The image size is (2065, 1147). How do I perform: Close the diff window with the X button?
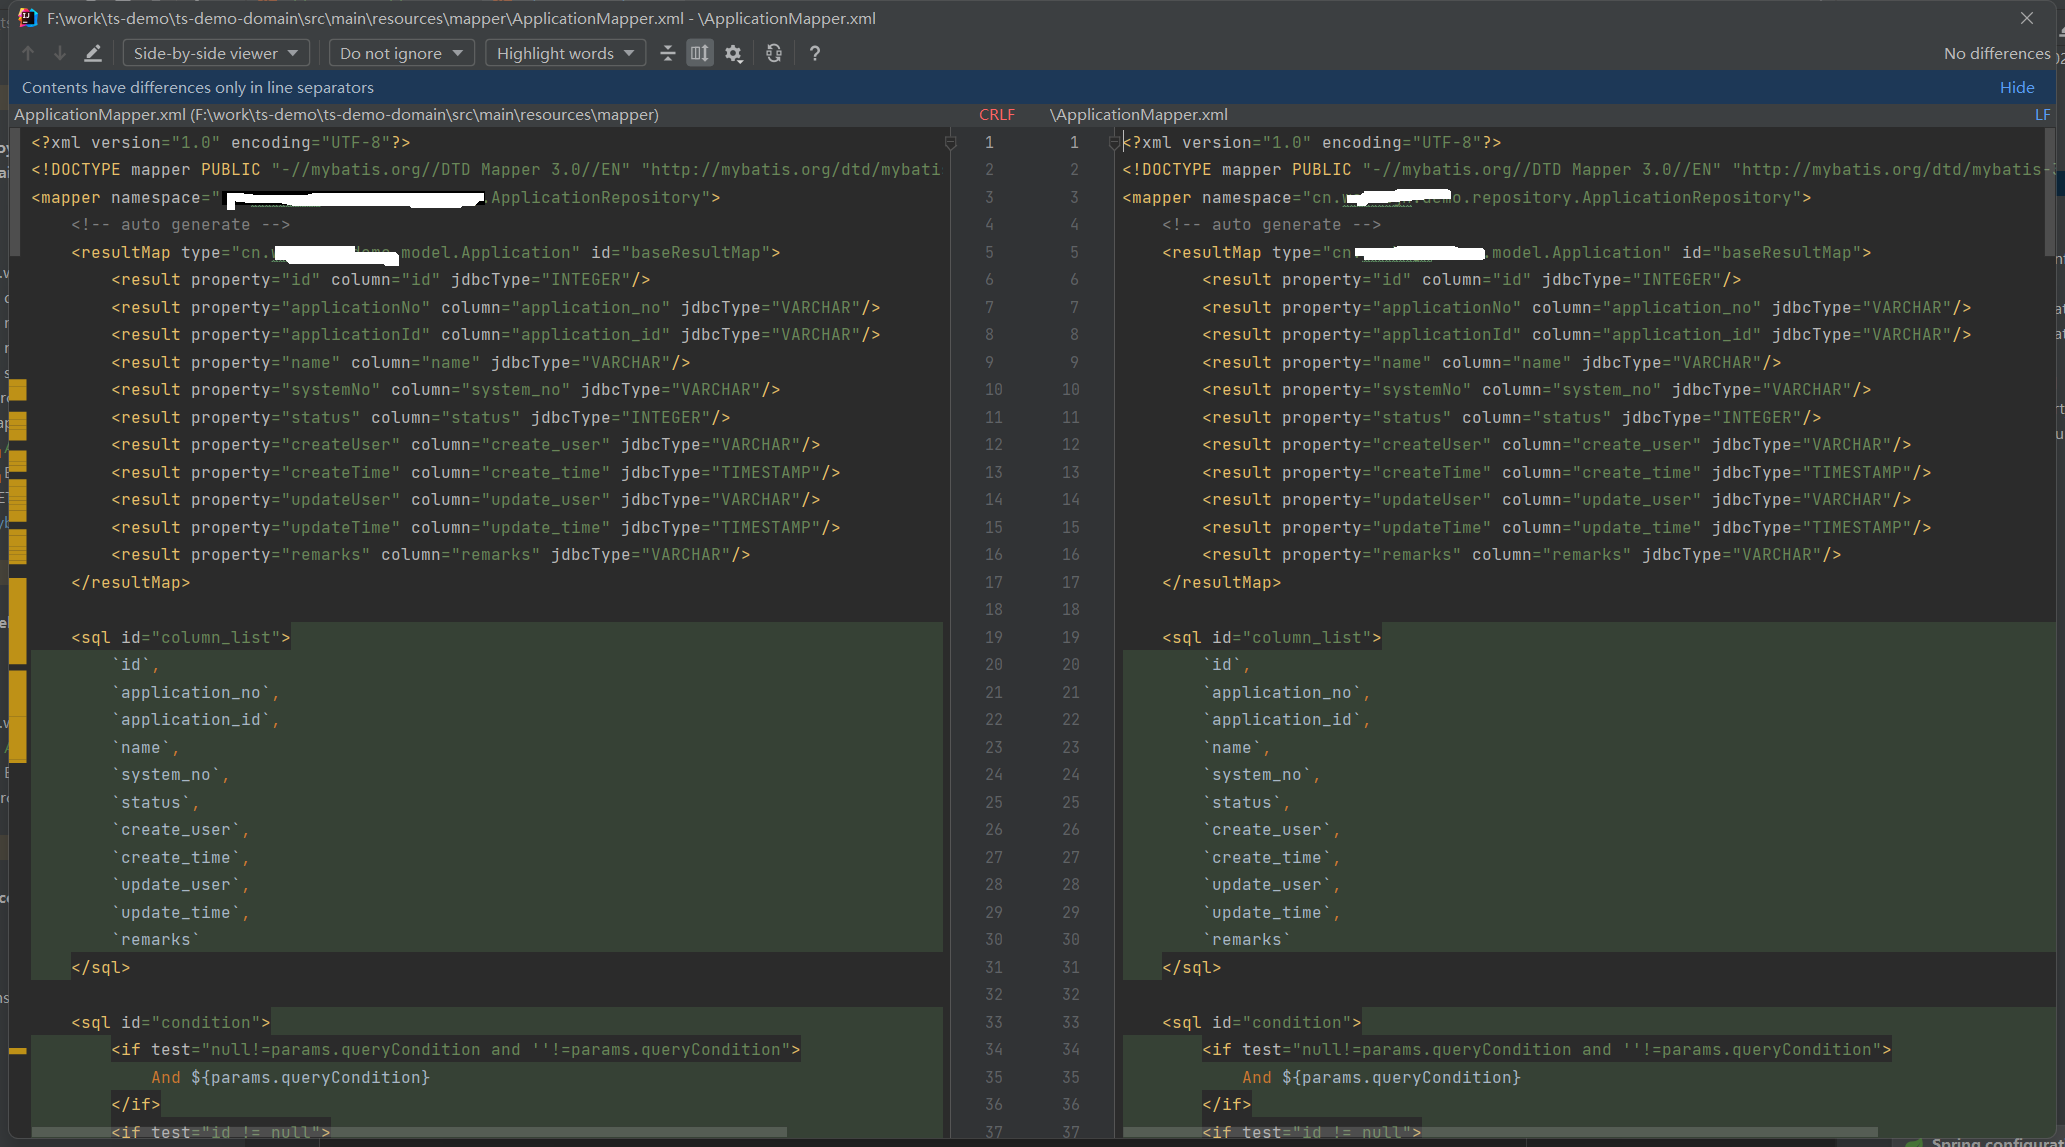point(2027,18)
